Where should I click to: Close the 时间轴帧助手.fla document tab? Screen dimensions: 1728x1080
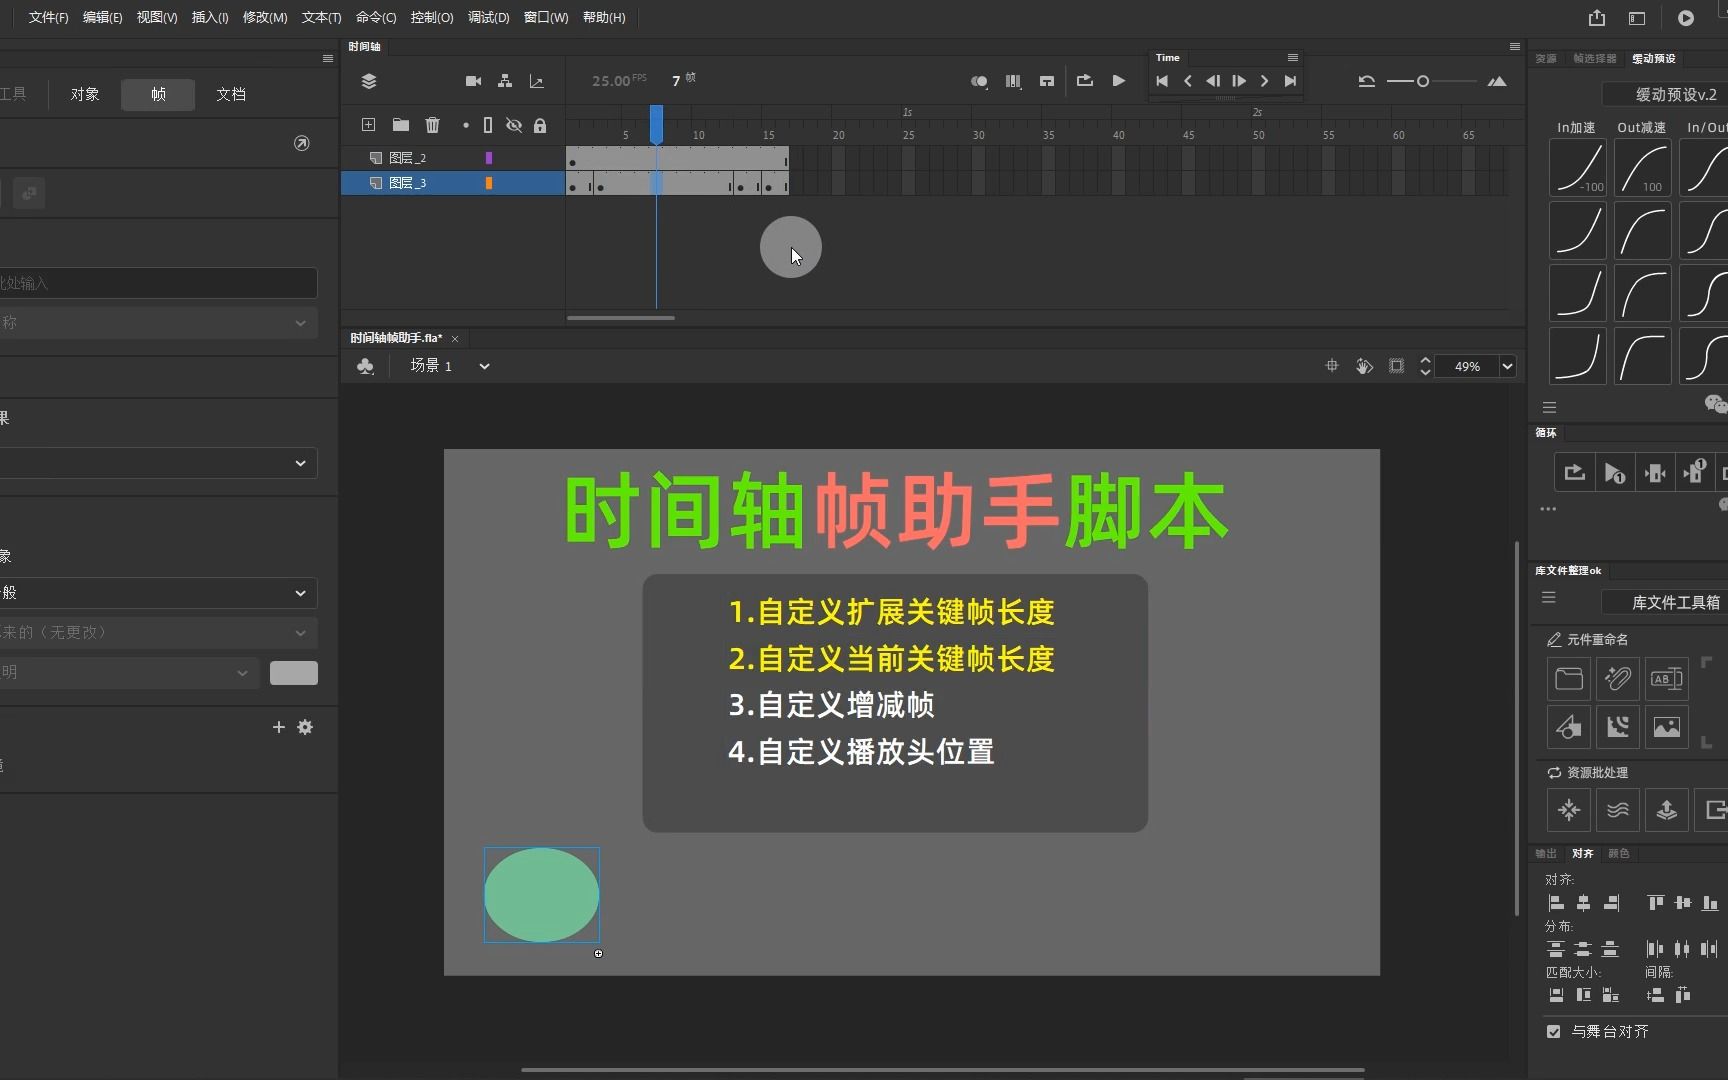[x=455, y=339]
